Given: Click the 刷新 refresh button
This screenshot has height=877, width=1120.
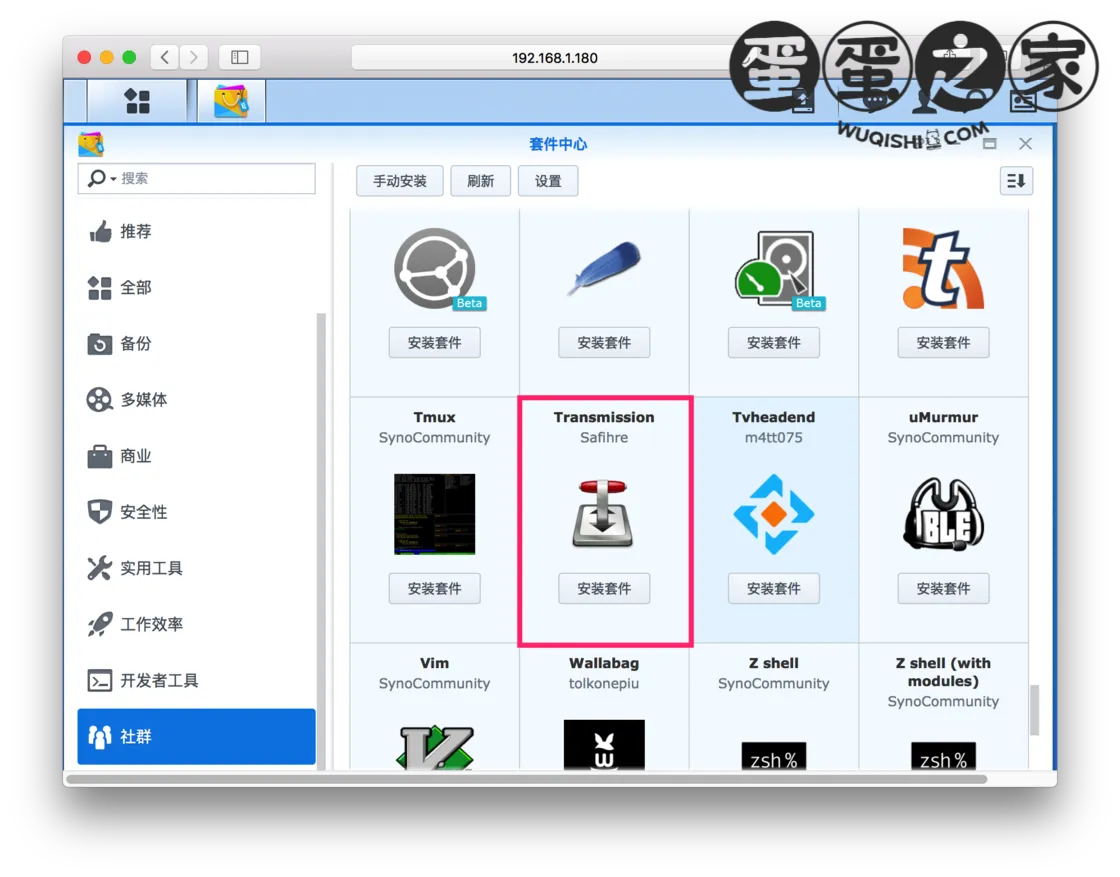Looking at the screenshot, I should (x=481, y=181).
